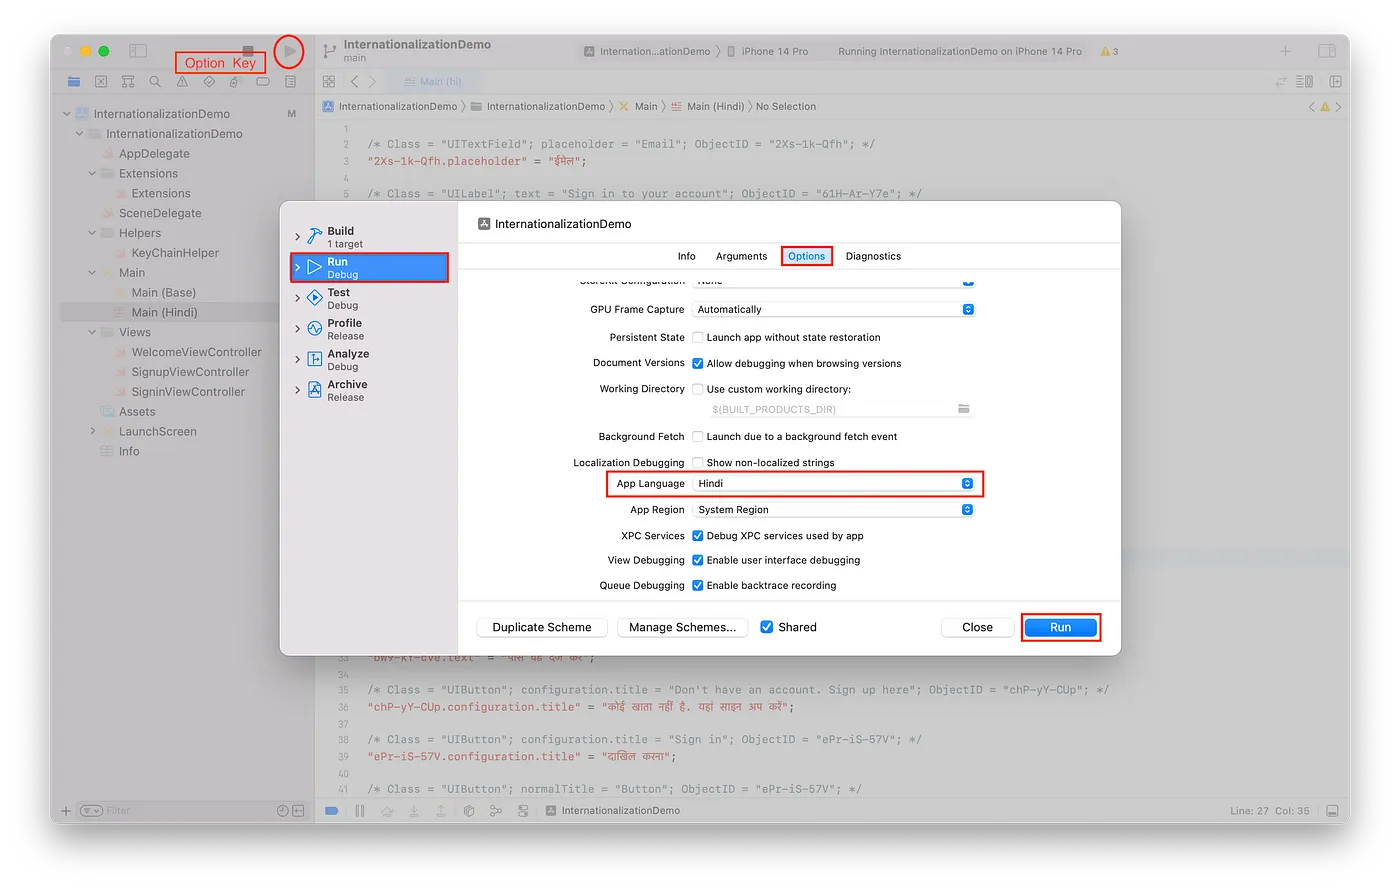The width and height of the screenshot is (1400, 890).
Task: Open the Test navigator diamond icon
Action: 209,82
